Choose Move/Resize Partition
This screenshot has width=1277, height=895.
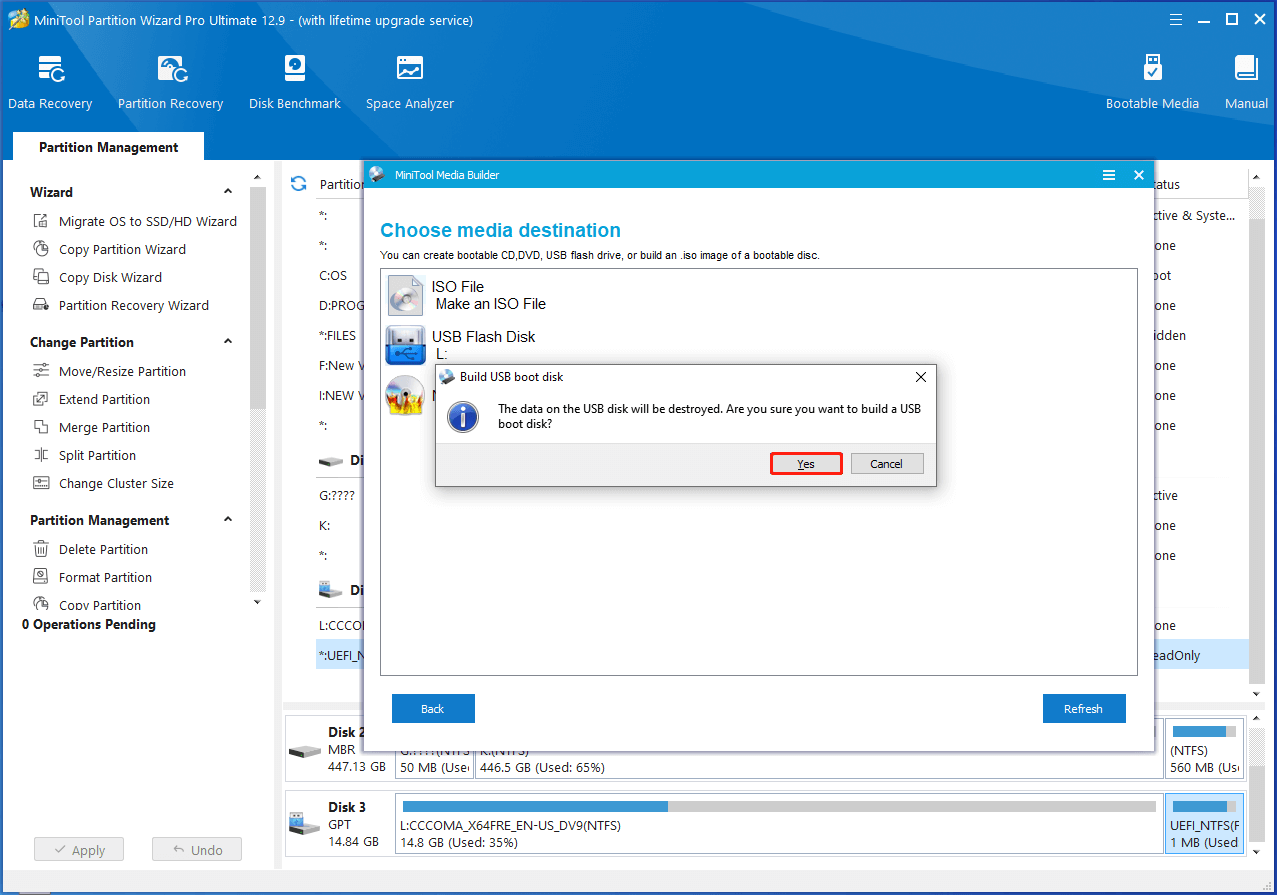pyautogui.click(x=109, y=371)
